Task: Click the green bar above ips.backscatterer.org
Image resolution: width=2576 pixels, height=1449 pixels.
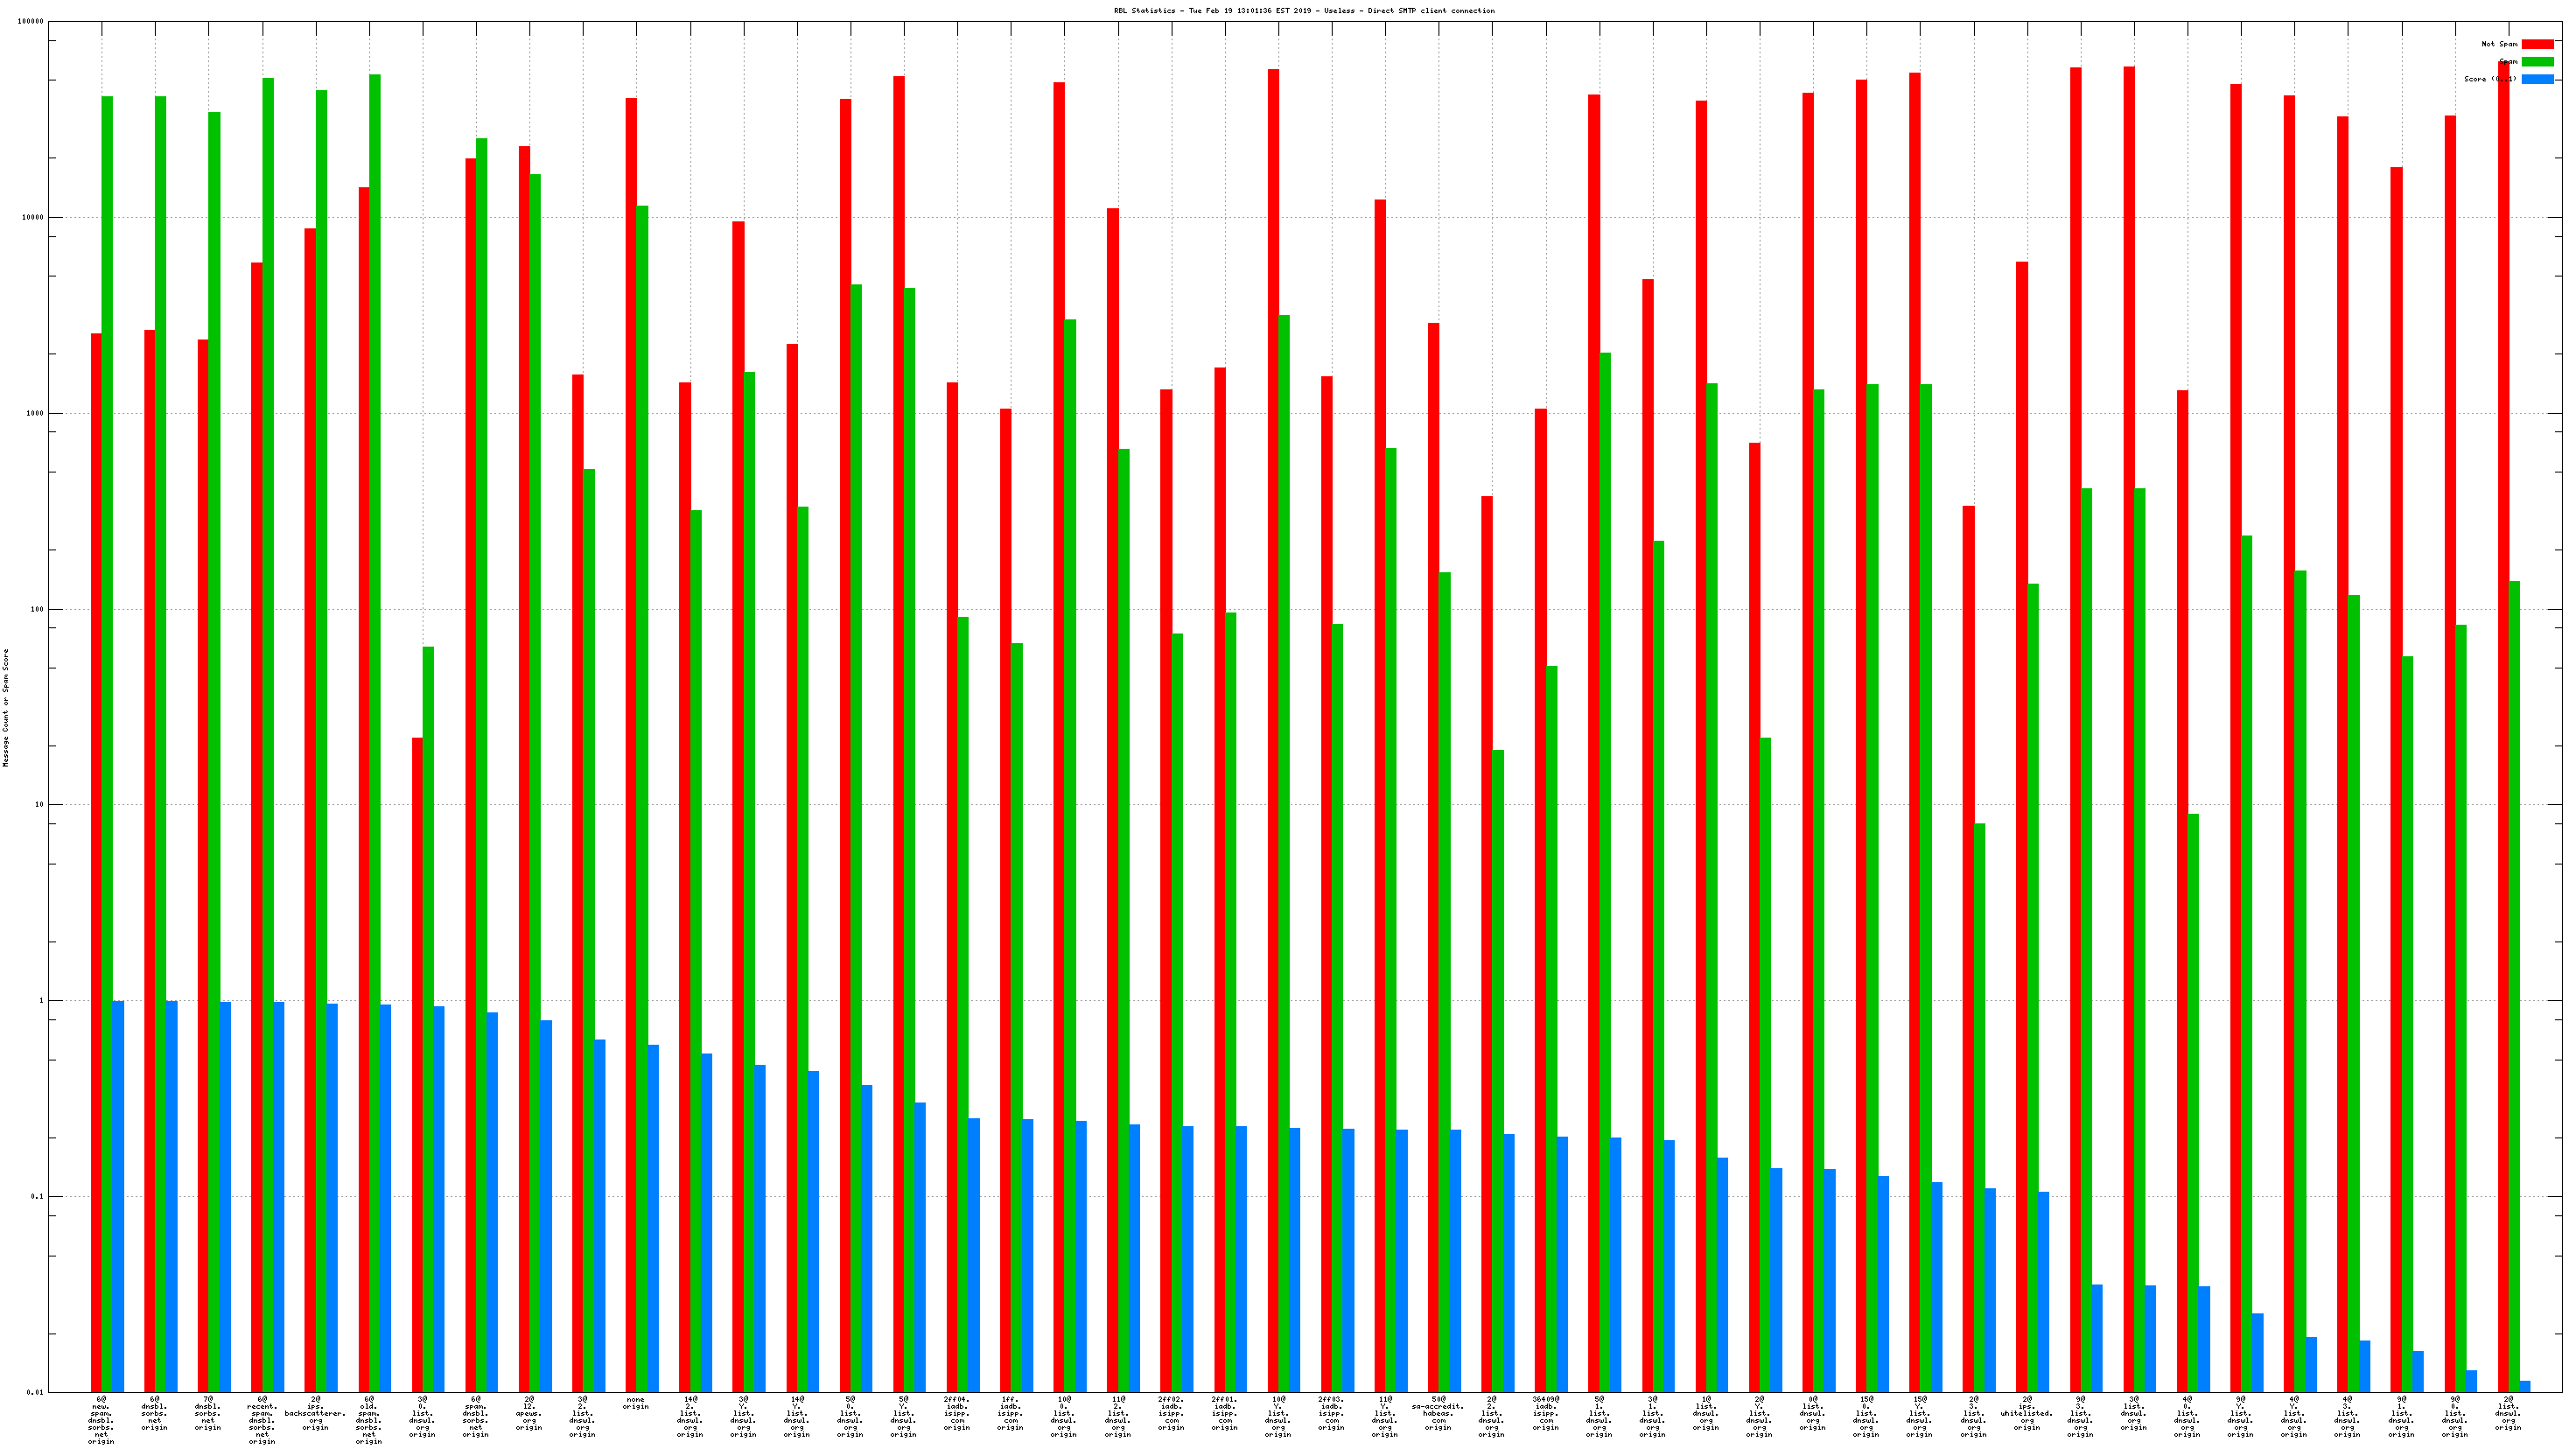Action: (322, 700)
